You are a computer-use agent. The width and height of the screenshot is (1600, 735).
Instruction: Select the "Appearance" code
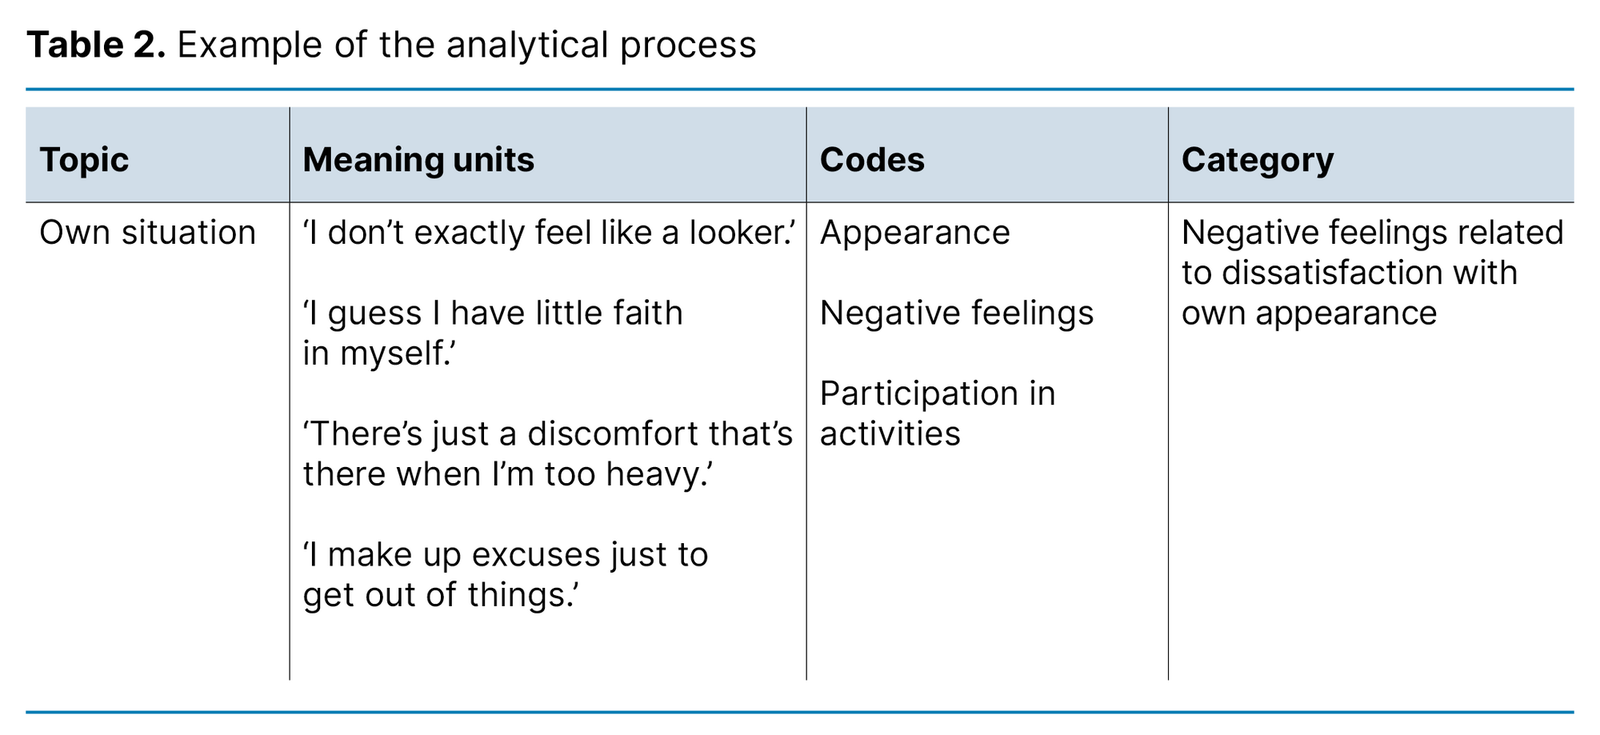pos(914,232)
